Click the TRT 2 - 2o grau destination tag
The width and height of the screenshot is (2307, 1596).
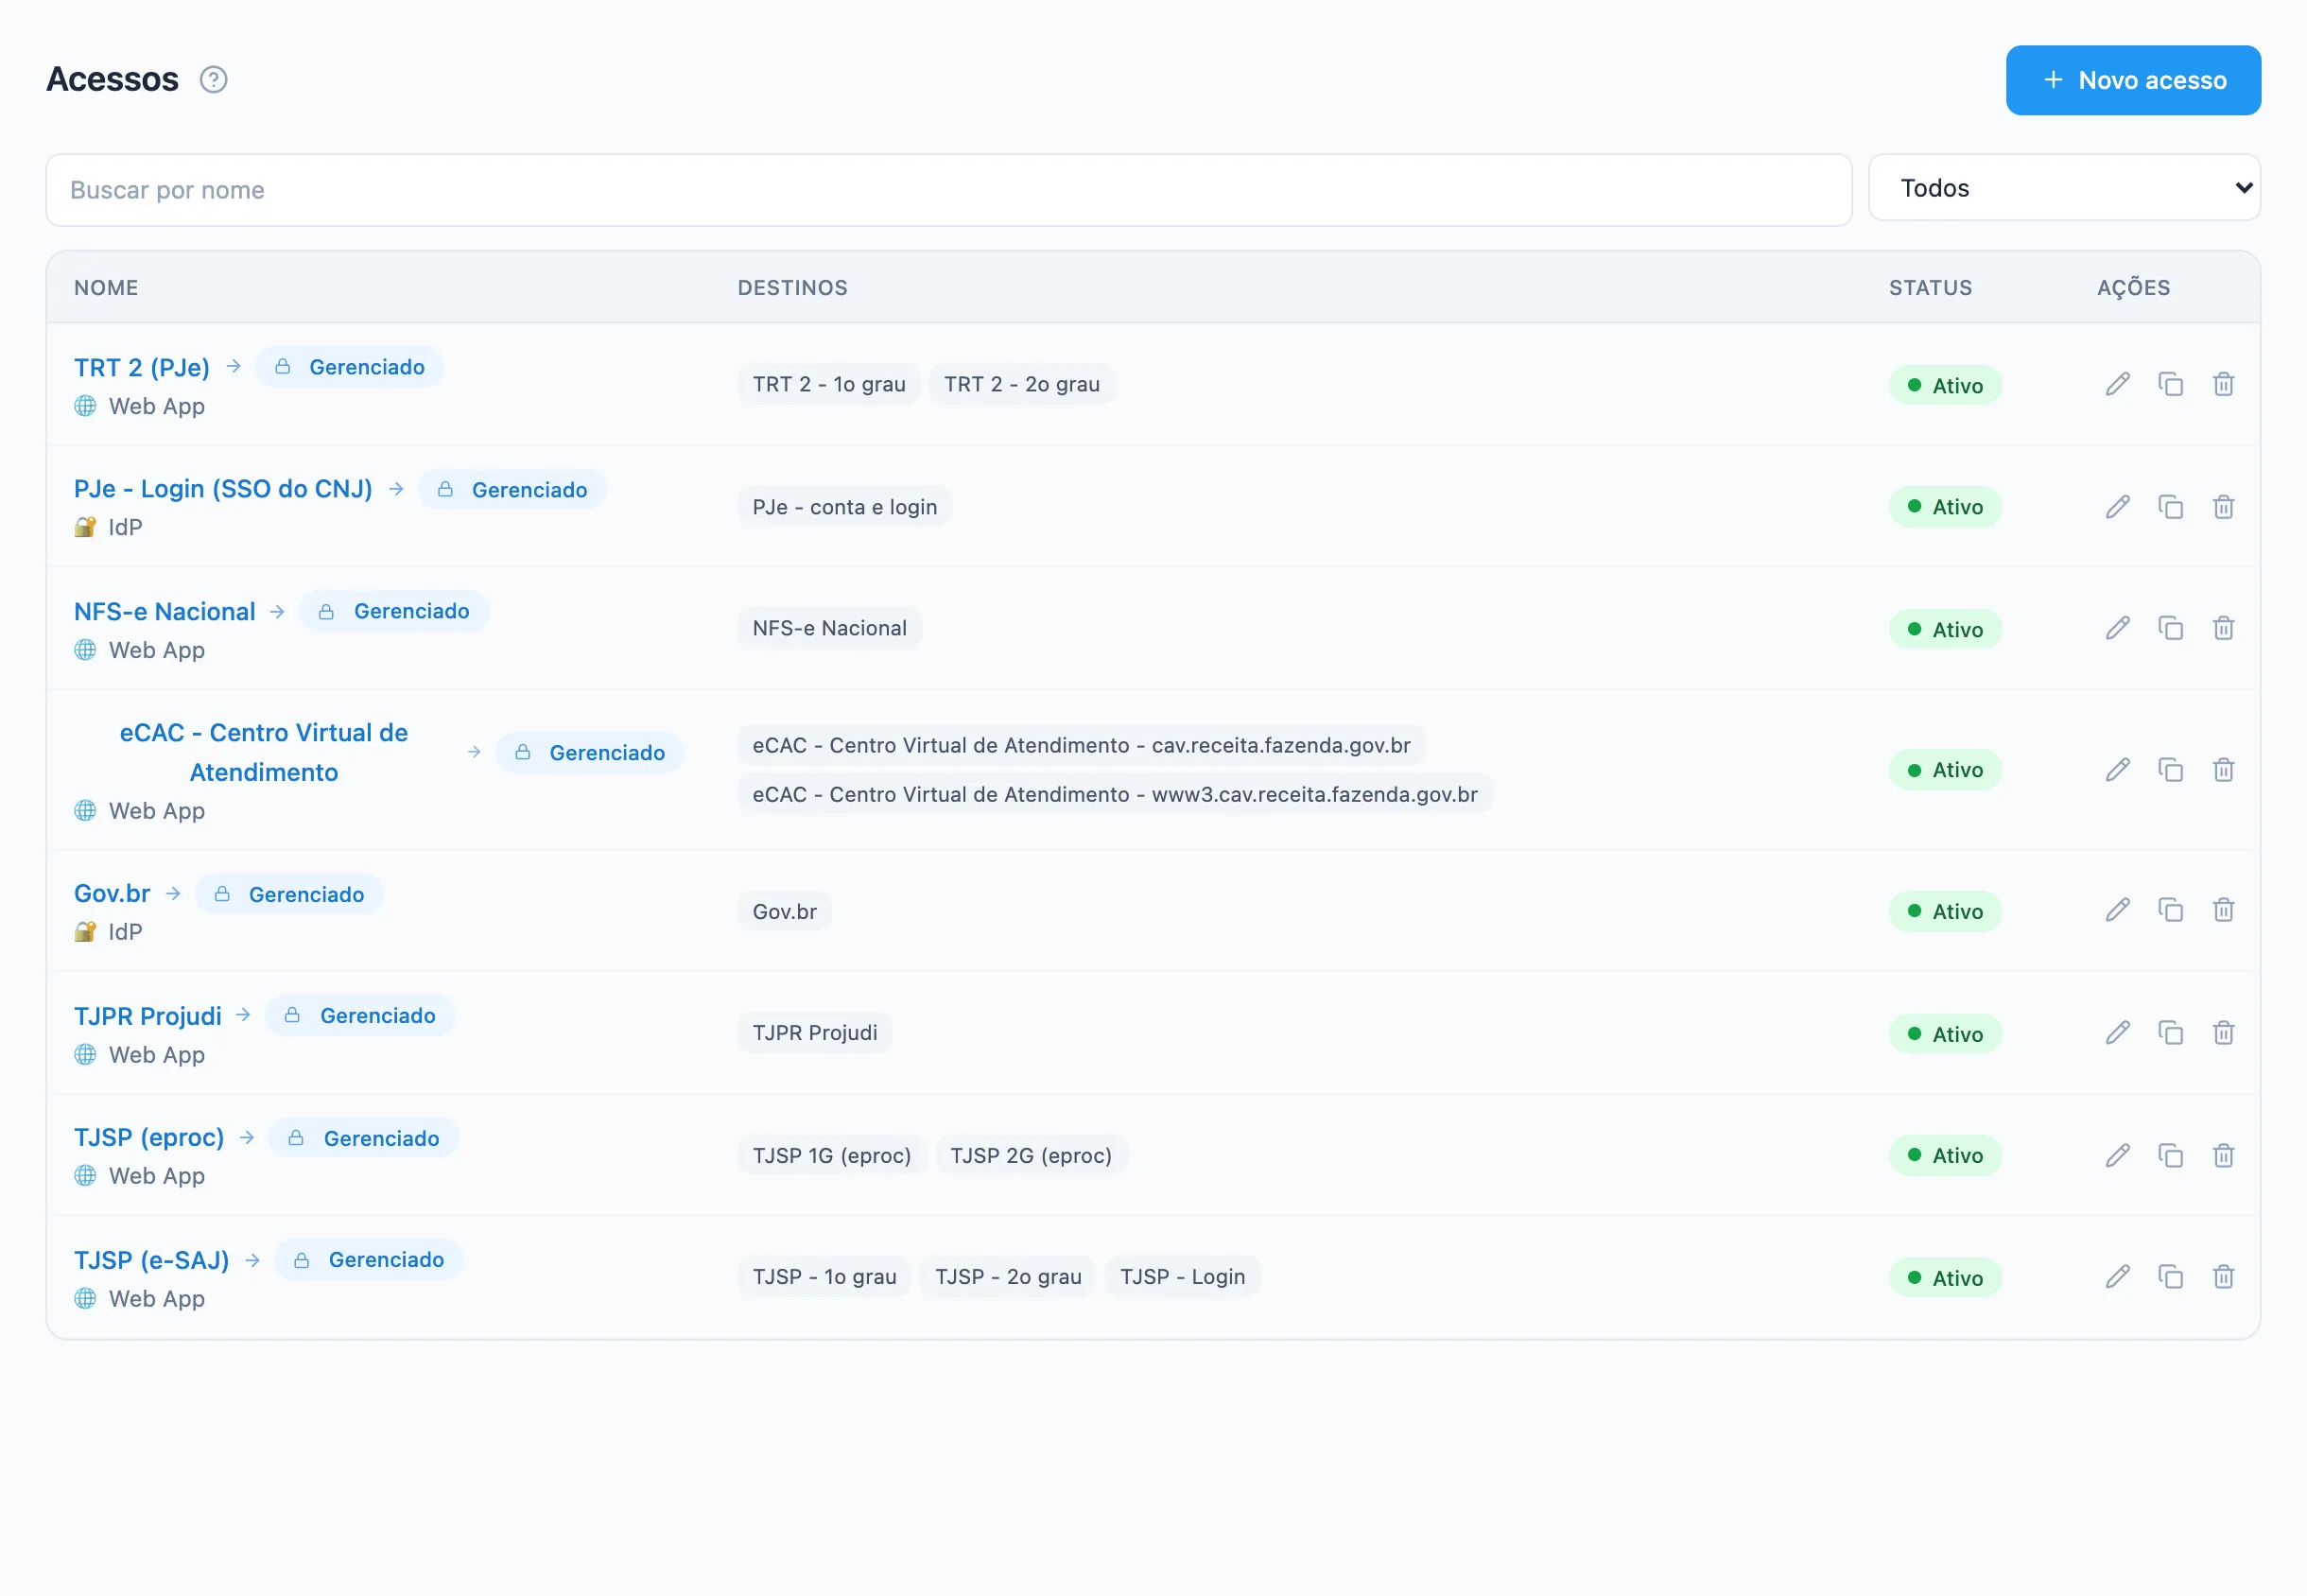coord(1022,385)
